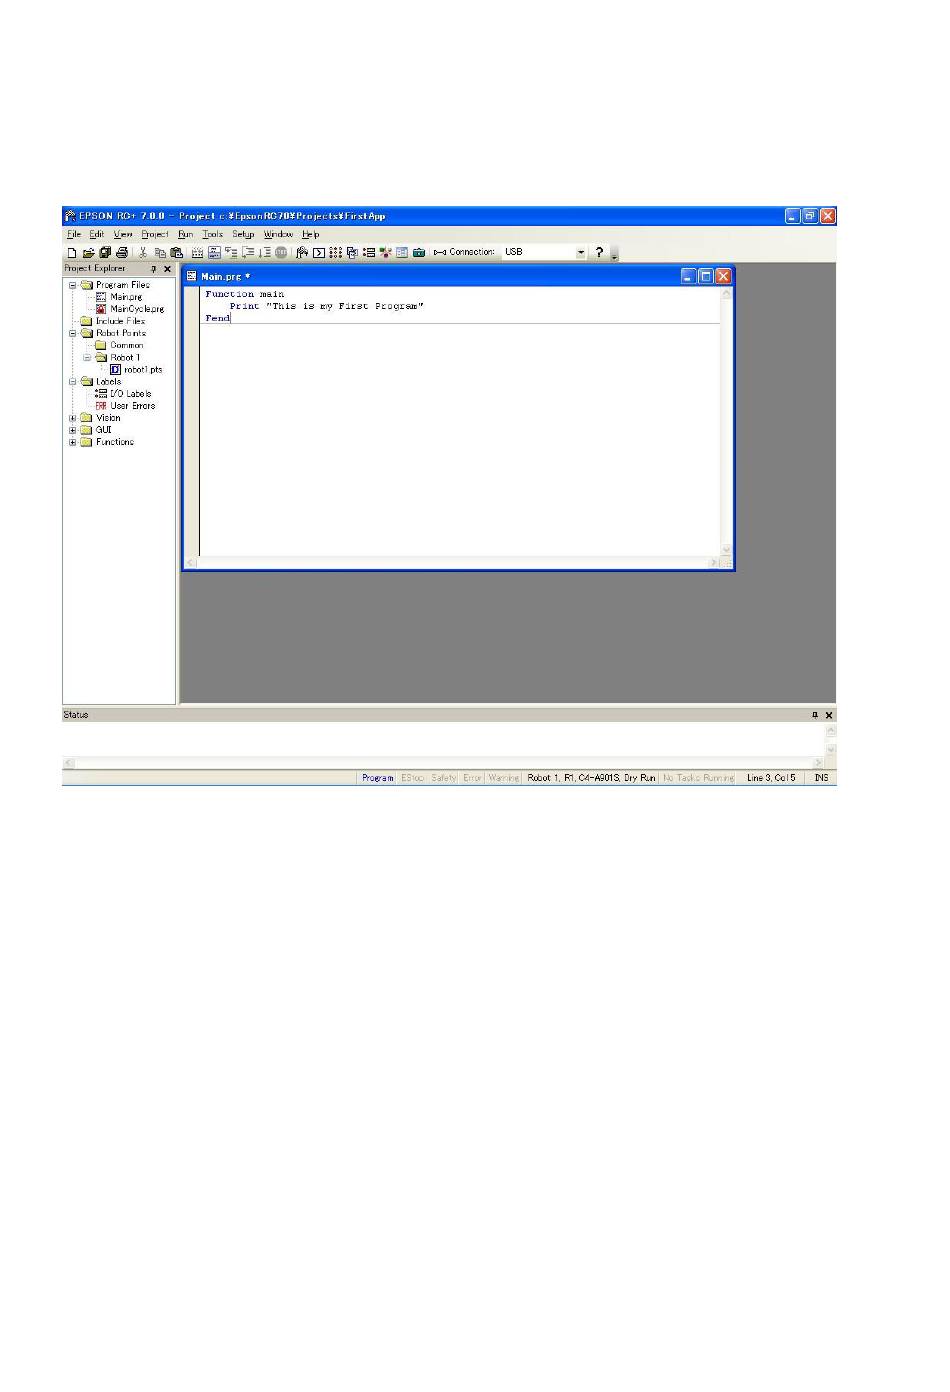Image resolution: width=950 pixels, height=1392 pixels.
Task: Collapse the Robot 1 folder node
Action: 87,357
